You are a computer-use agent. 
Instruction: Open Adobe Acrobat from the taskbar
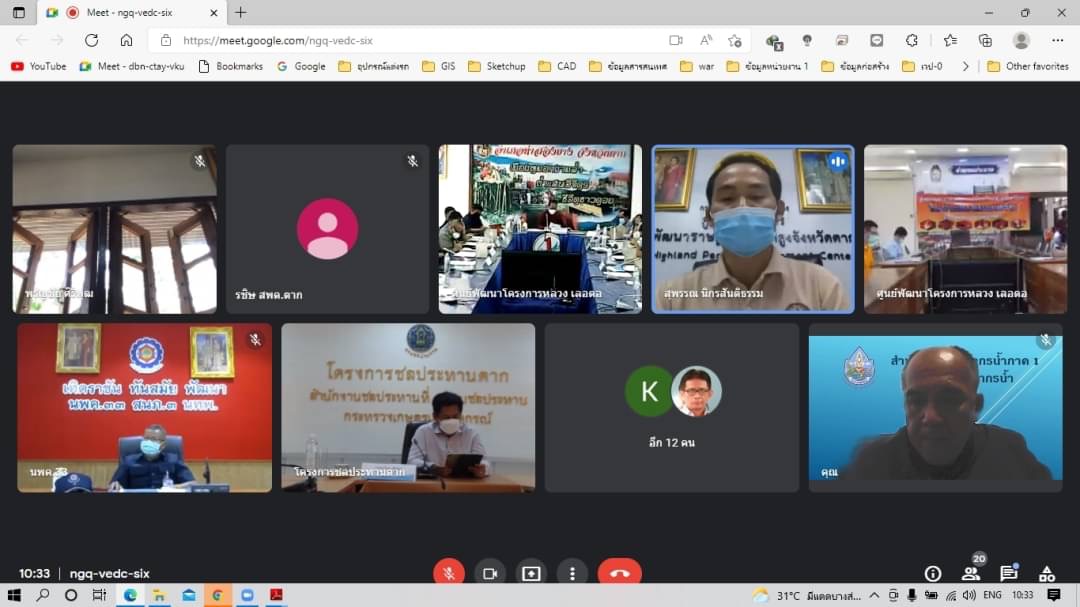(x=276, y=595)
